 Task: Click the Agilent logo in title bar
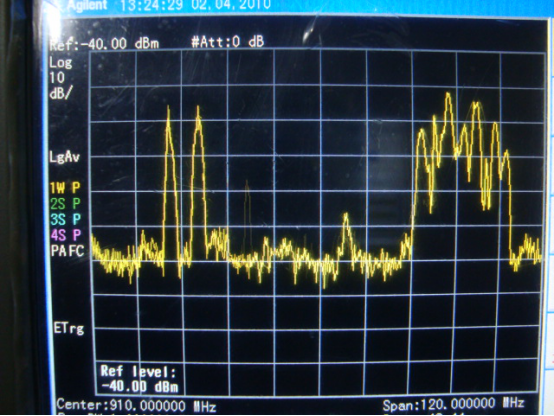coord(86,6)
